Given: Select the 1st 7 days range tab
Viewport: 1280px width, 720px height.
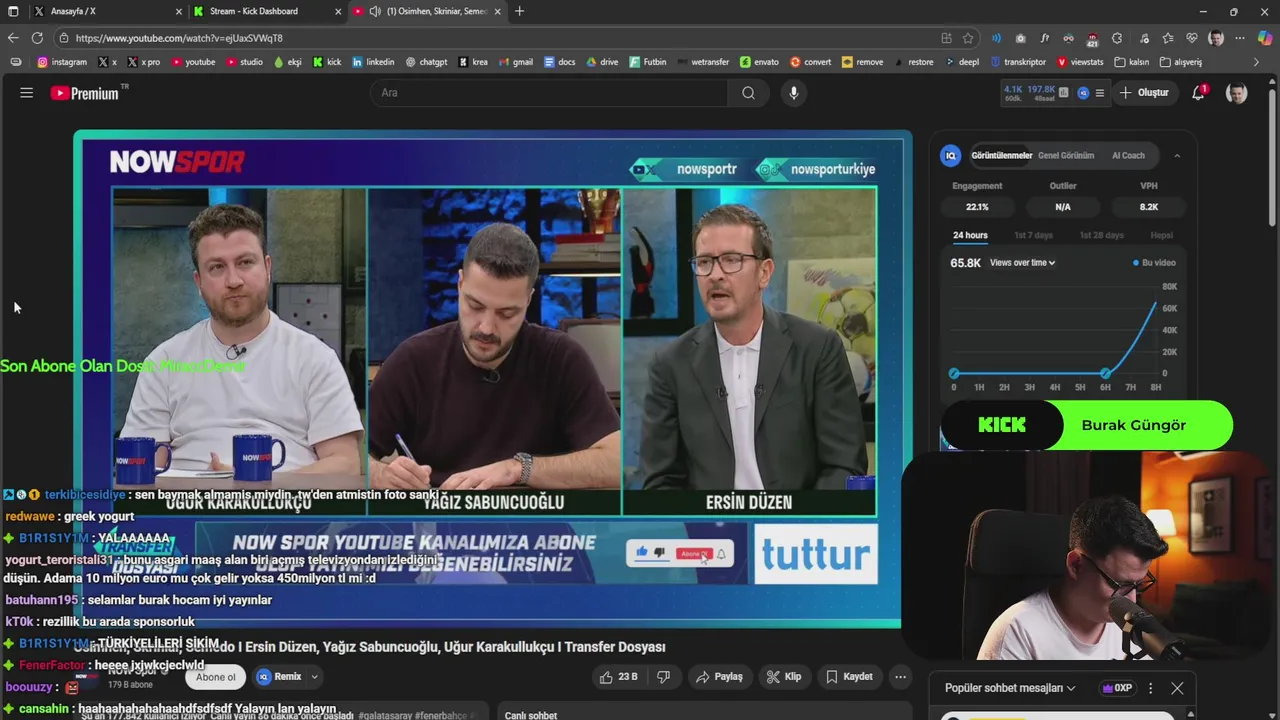Looking at the screenshot, I should [1033, 236].
